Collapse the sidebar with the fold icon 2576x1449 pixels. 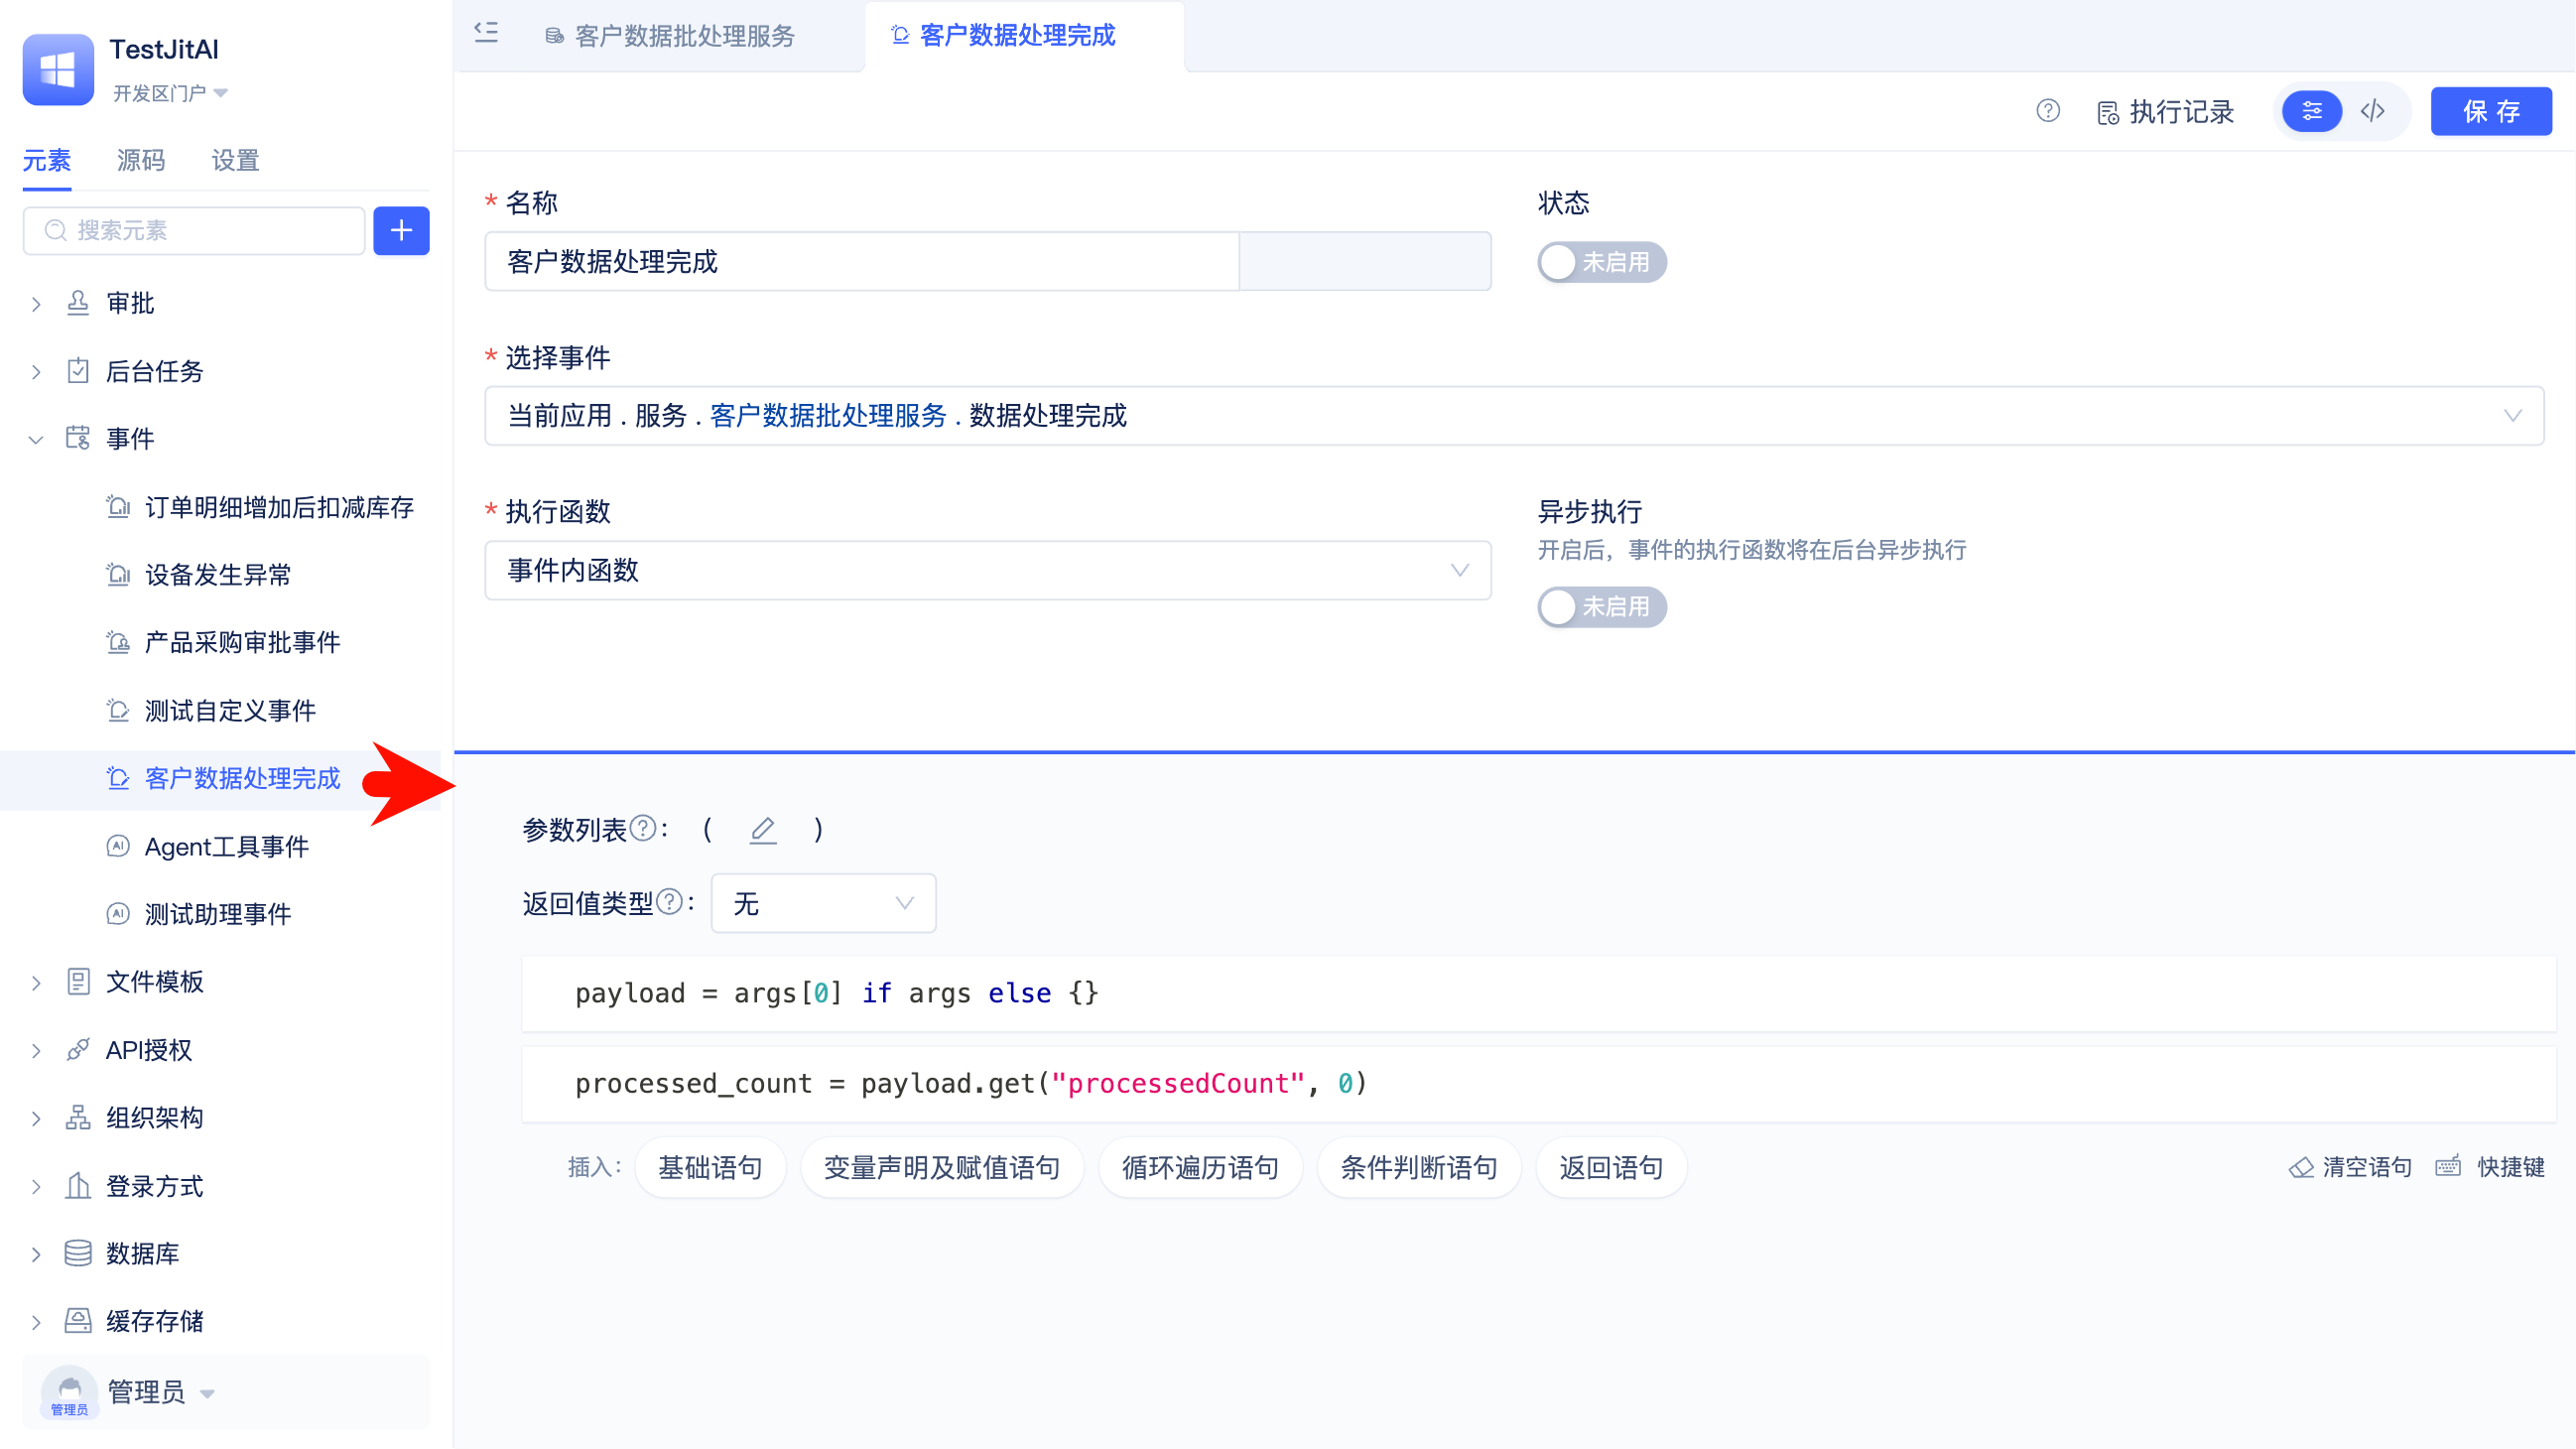pos(486,33)
